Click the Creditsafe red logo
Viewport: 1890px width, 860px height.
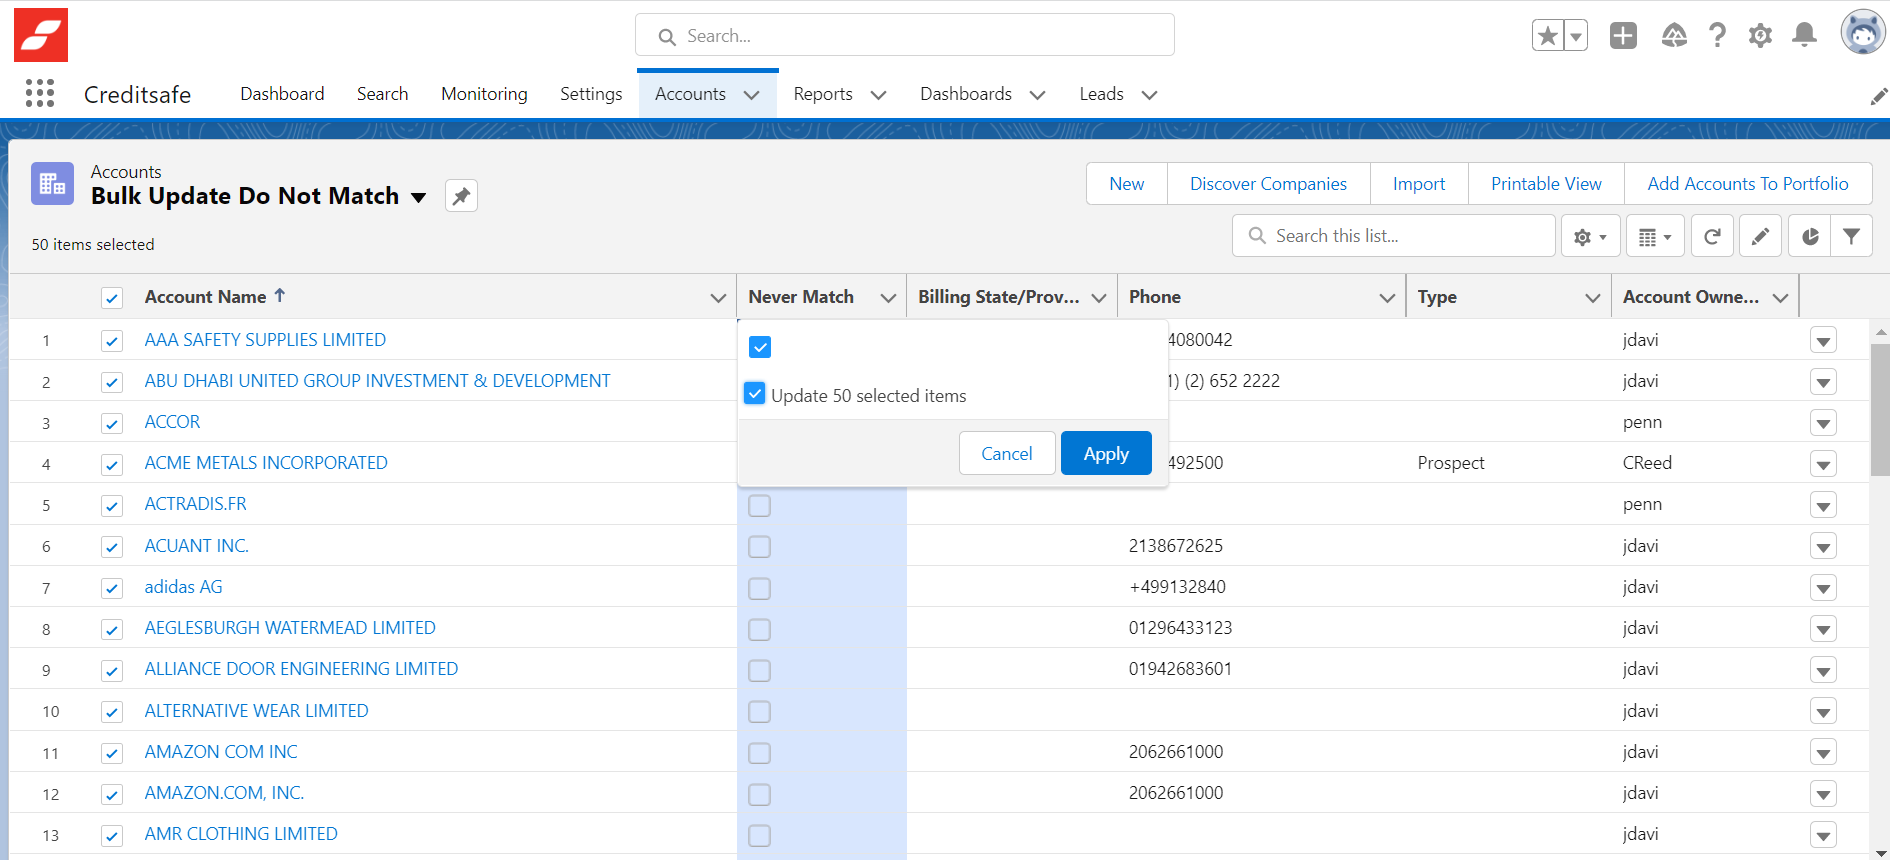coord(41,35)
